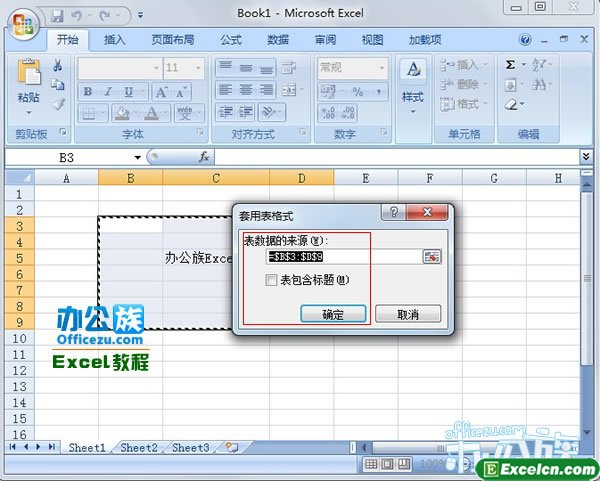
Task: Select the Format Painter brush
Action: [x=58, y=104]
